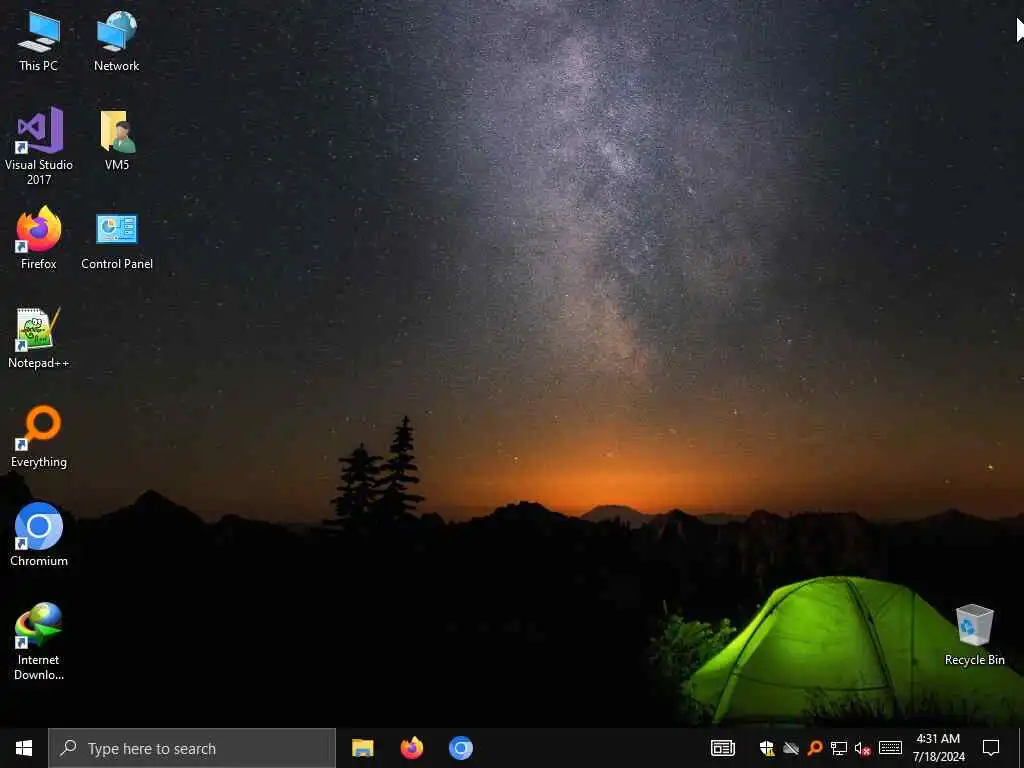Select the Network desktop icon
This screenshot has height=768, width=1024.
click(x=117, y=41)
